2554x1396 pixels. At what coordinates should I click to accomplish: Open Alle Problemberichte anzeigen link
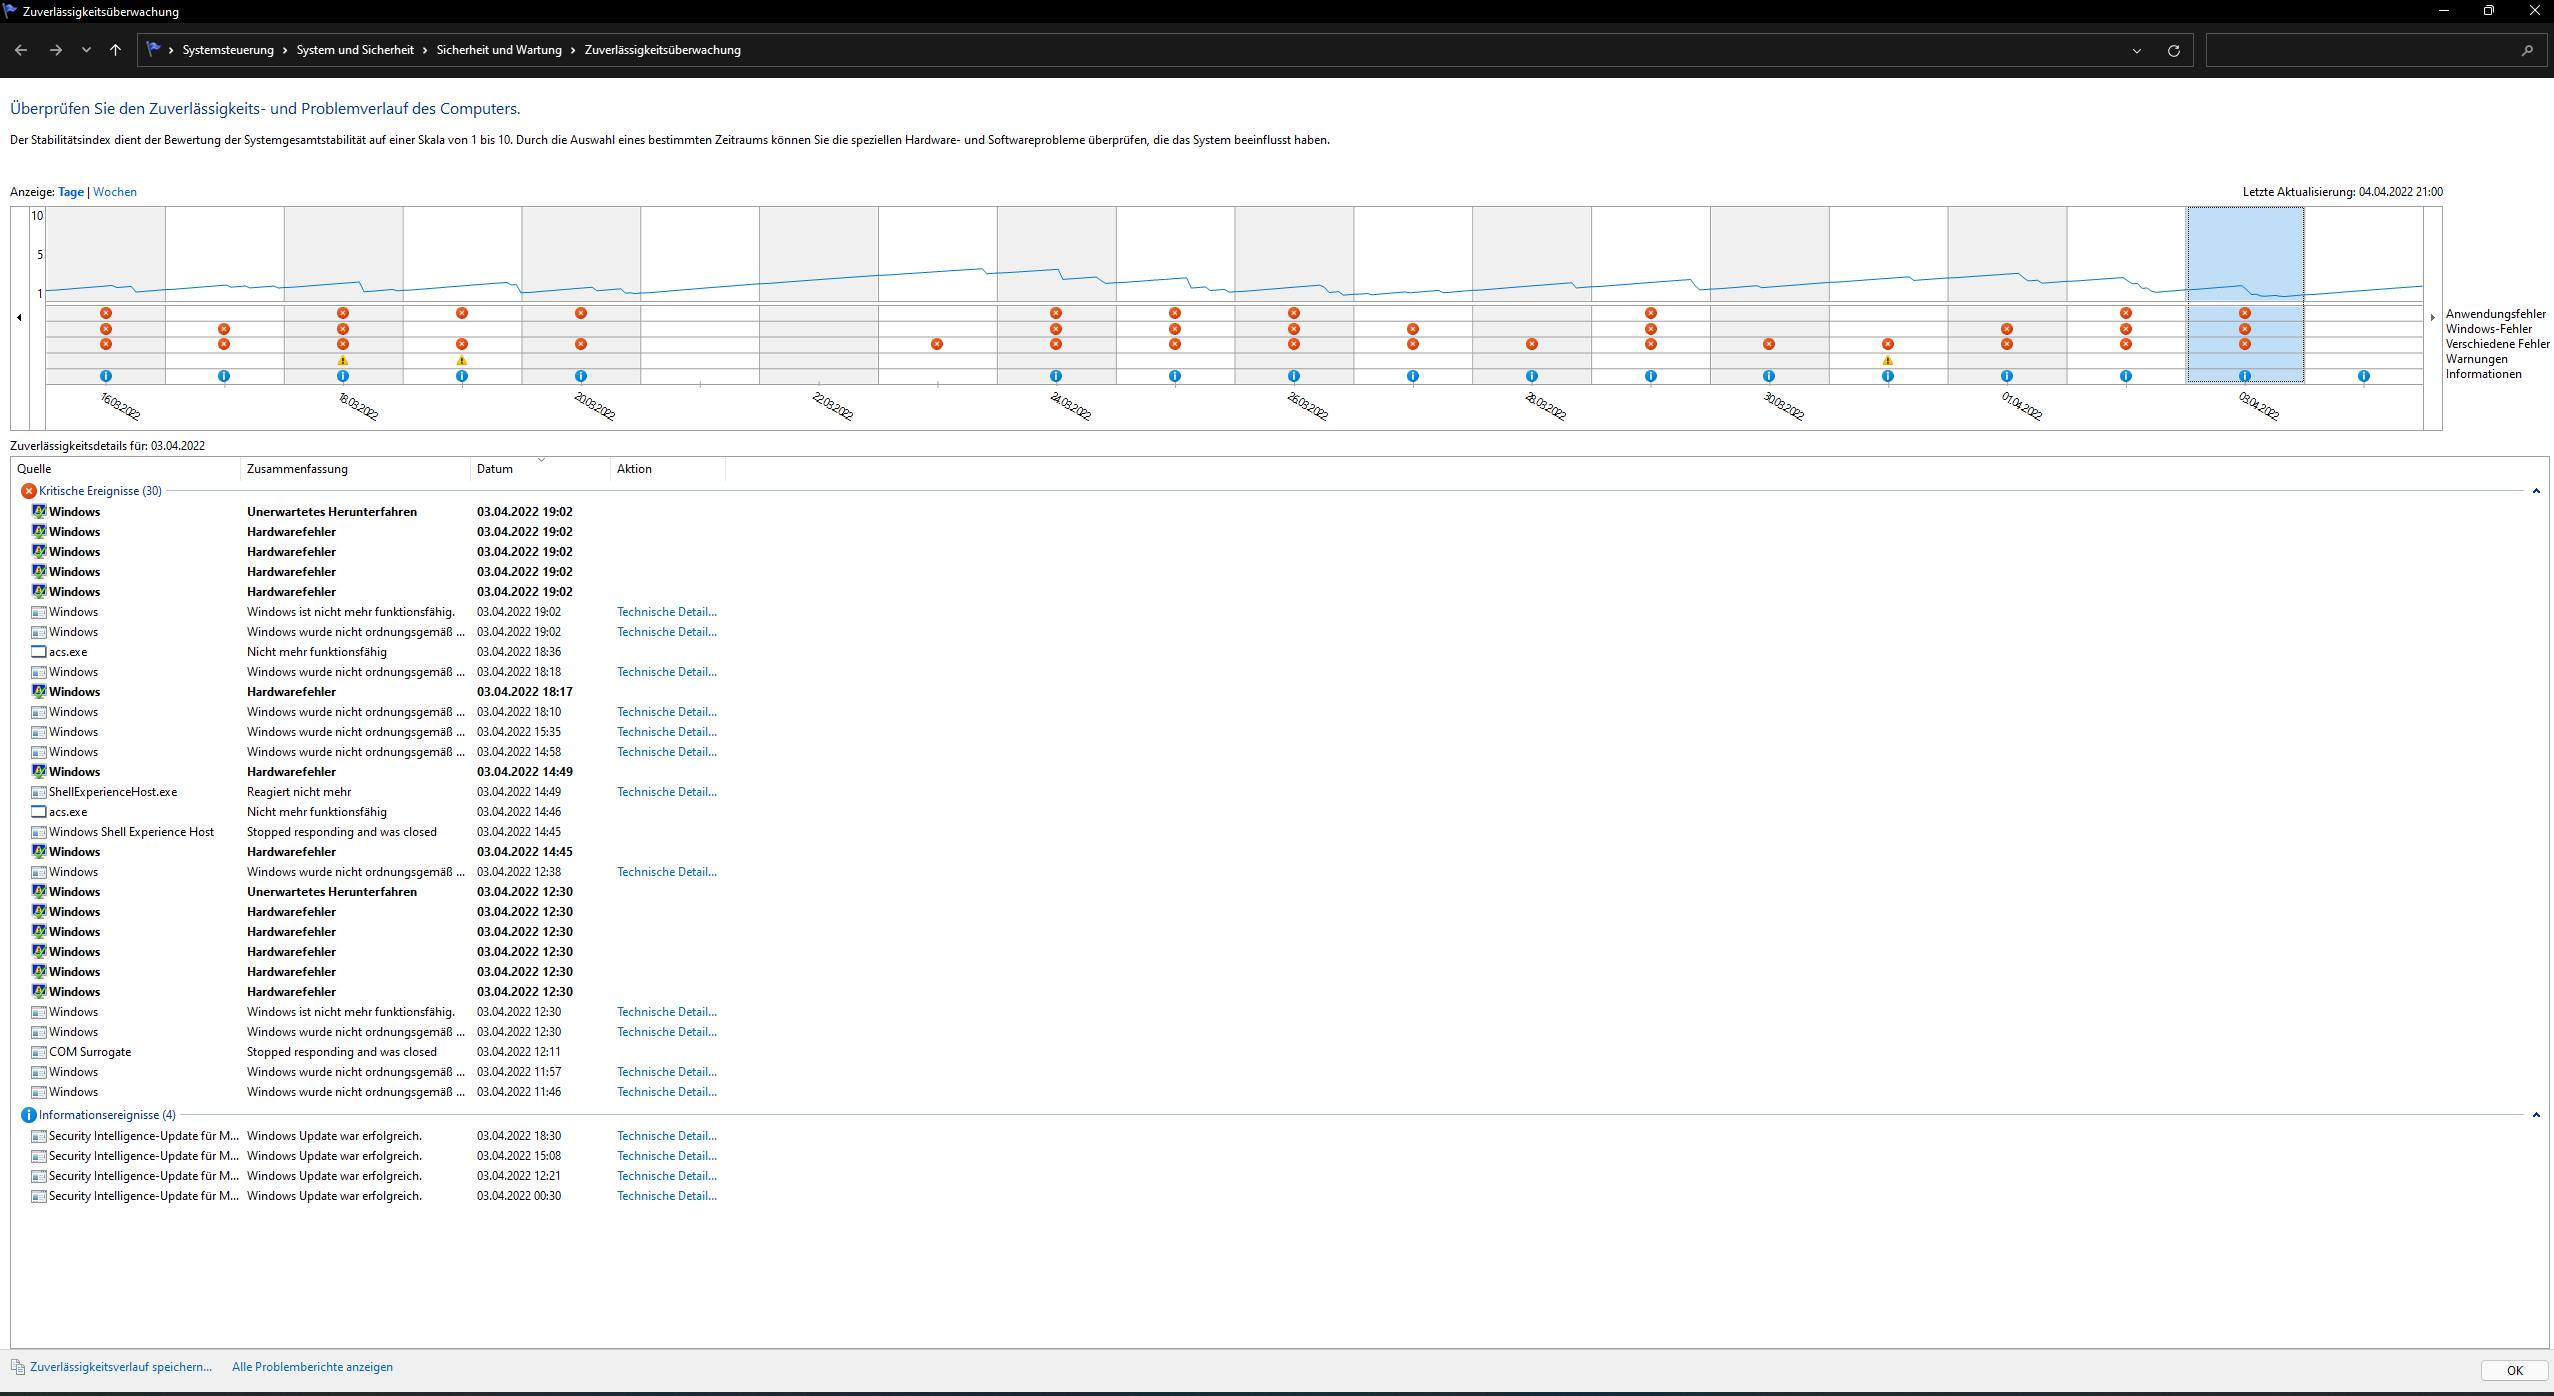click(x=312, y=1367)
